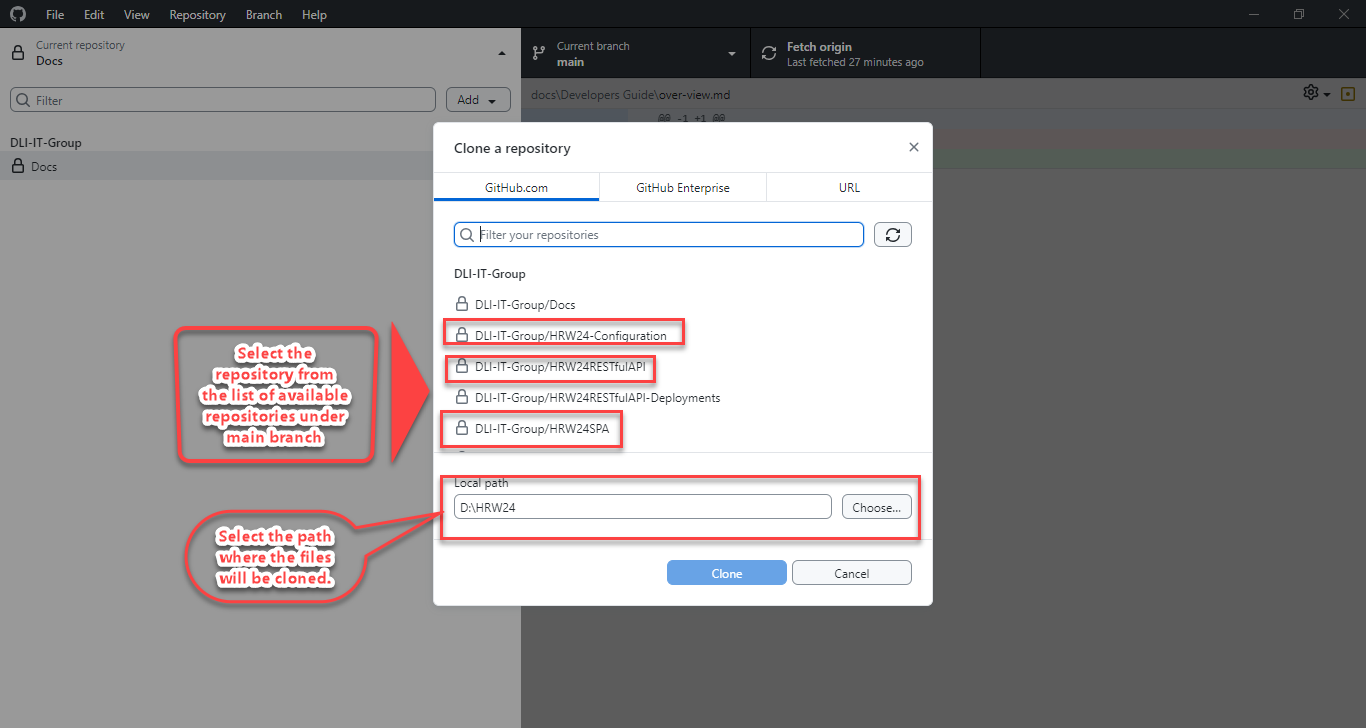Viewport: 1366px width, 728px height.
Task: Open the diff settings gear icon
Action: (x=1310, y=92)
